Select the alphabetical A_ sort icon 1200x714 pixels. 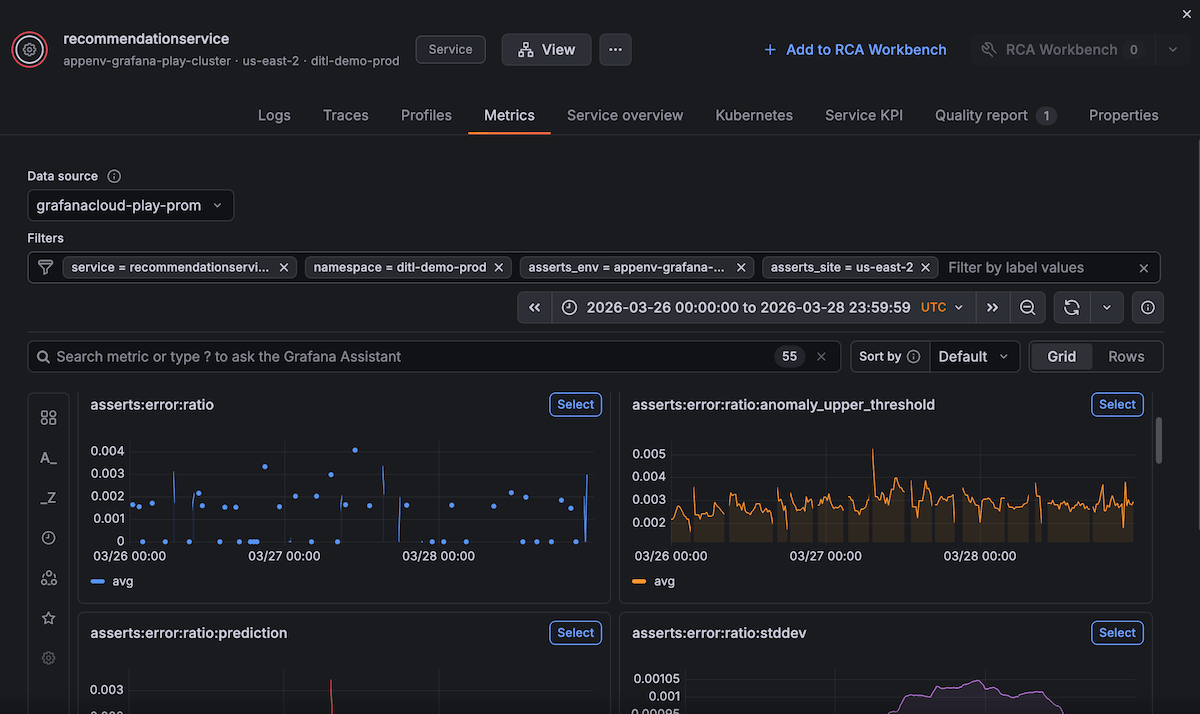pos(48,457)
